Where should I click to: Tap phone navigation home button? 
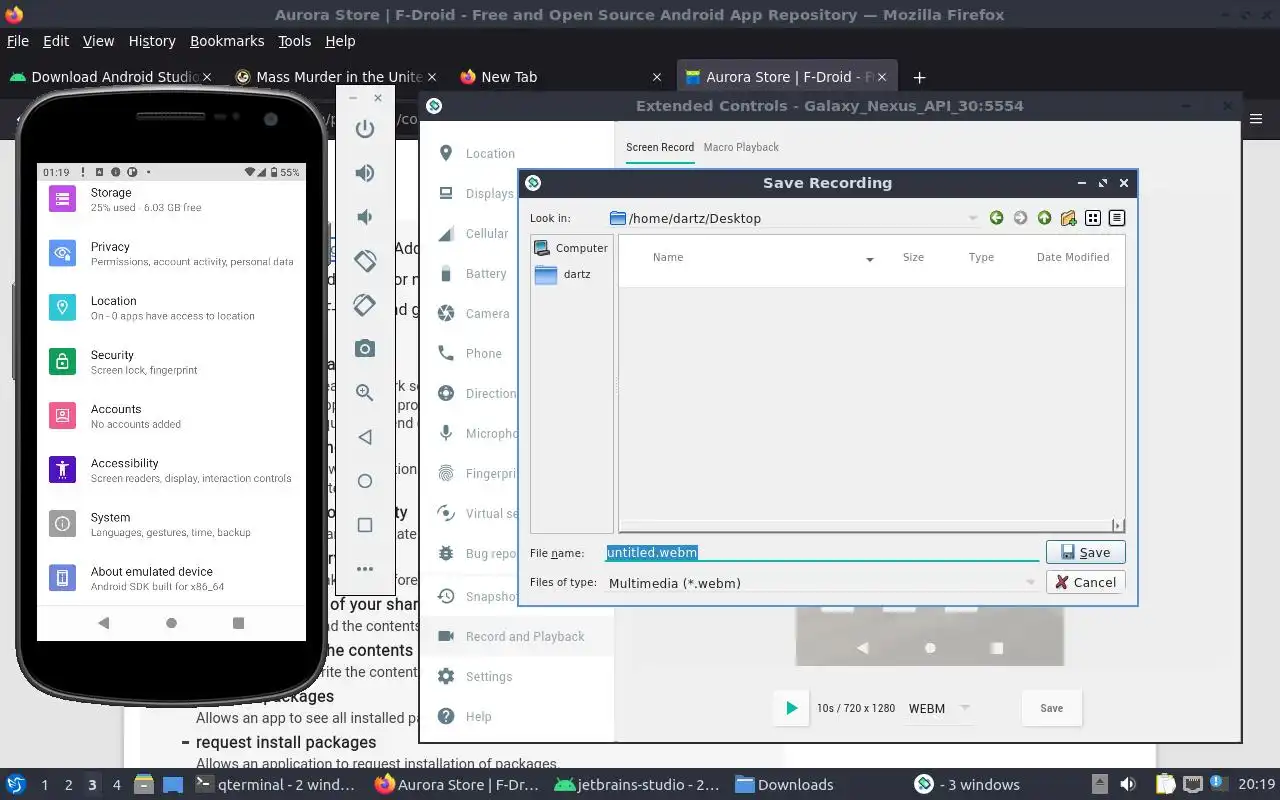[x=171, y=623]
